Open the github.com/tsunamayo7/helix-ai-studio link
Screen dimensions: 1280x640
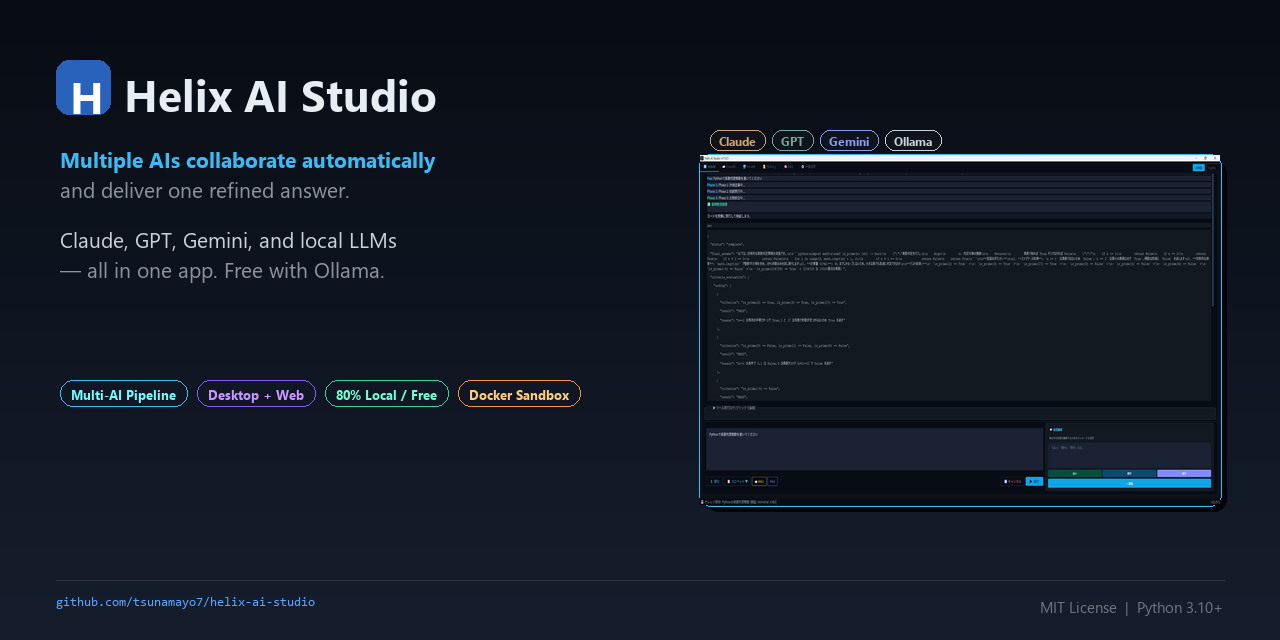click(x=185, y=601)
